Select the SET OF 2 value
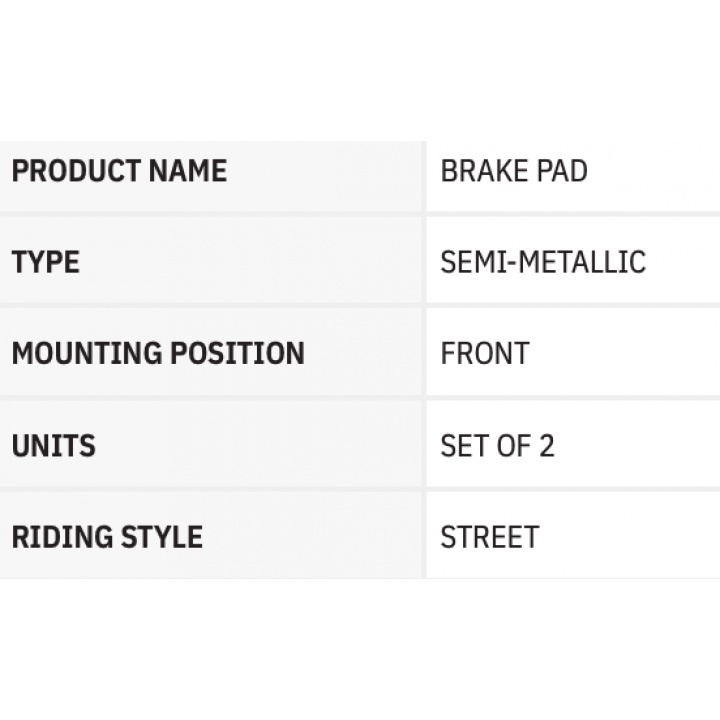 click(x=497, y=445)
